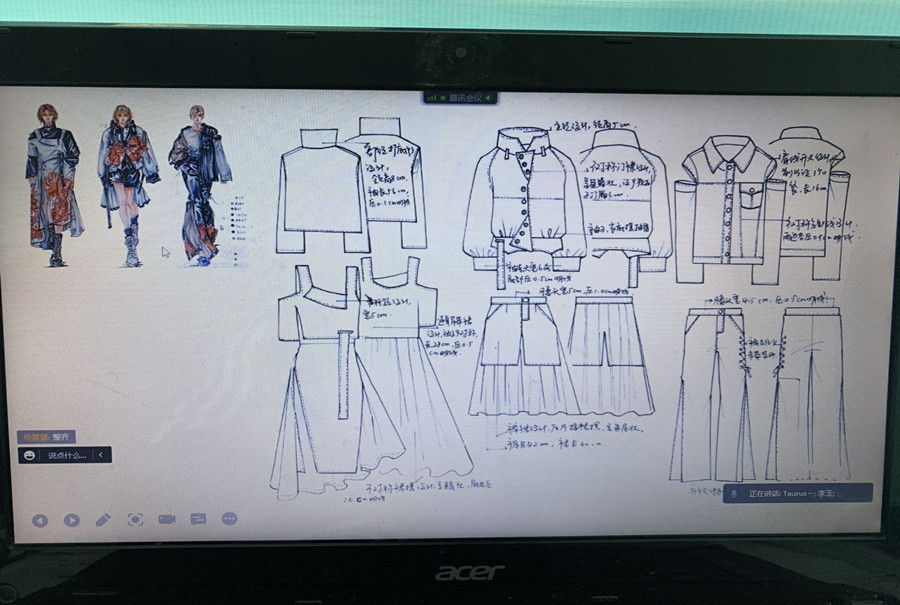The image size is (900, 605).
Task: Expand the 腾讯会议 top bar arrow
Action: pyautogui.click(x=490, y=98)
